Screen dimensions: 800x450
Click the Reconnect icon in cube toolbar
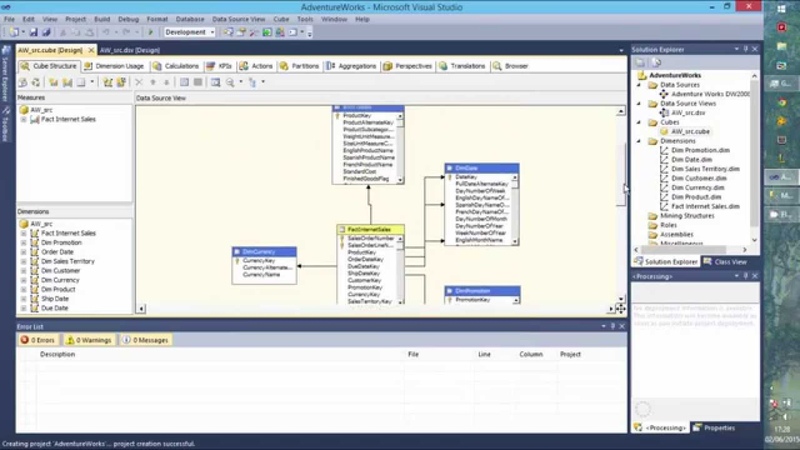(x=36, y=82)
